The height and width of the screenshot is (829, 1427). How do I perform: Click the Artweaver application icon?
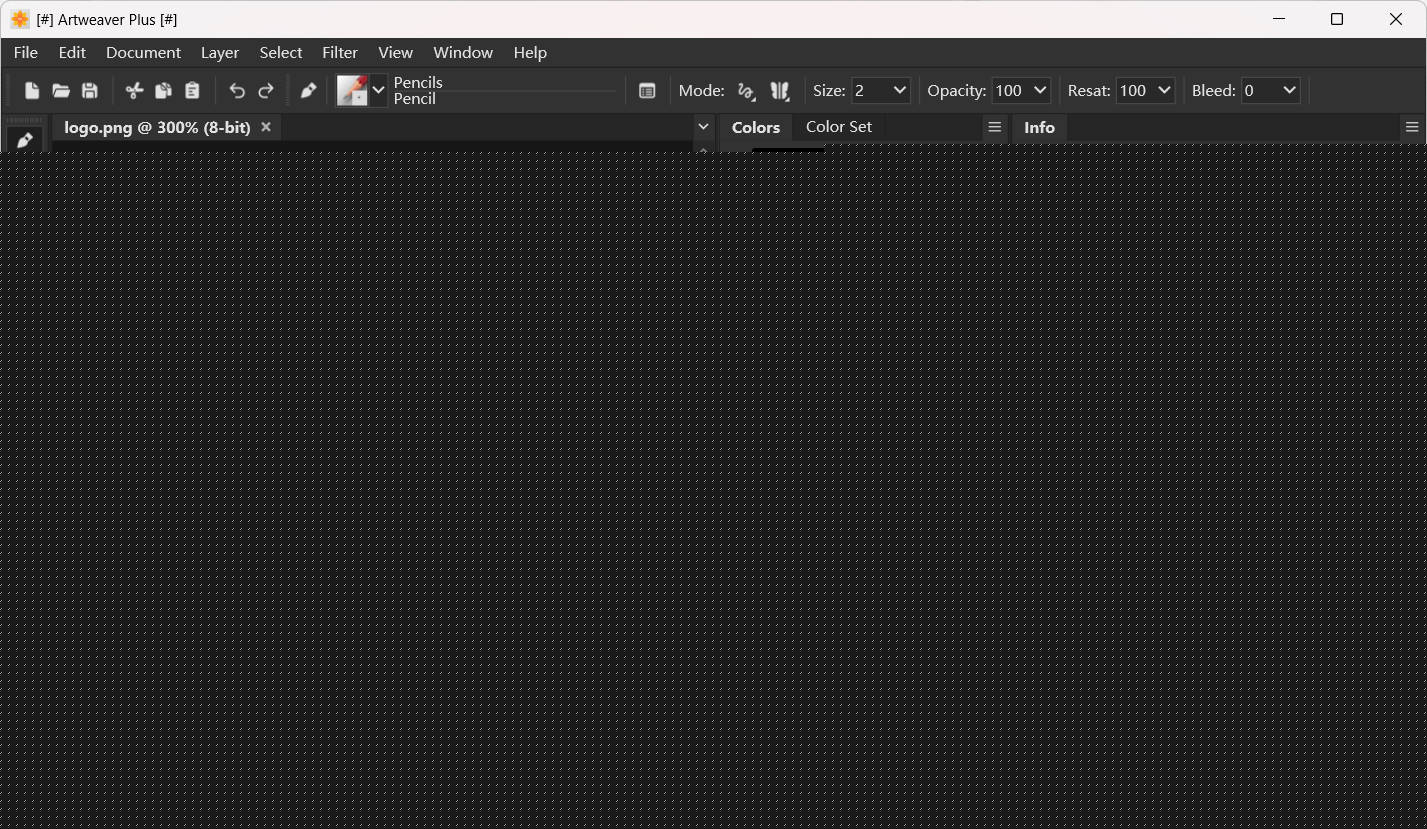20,19
